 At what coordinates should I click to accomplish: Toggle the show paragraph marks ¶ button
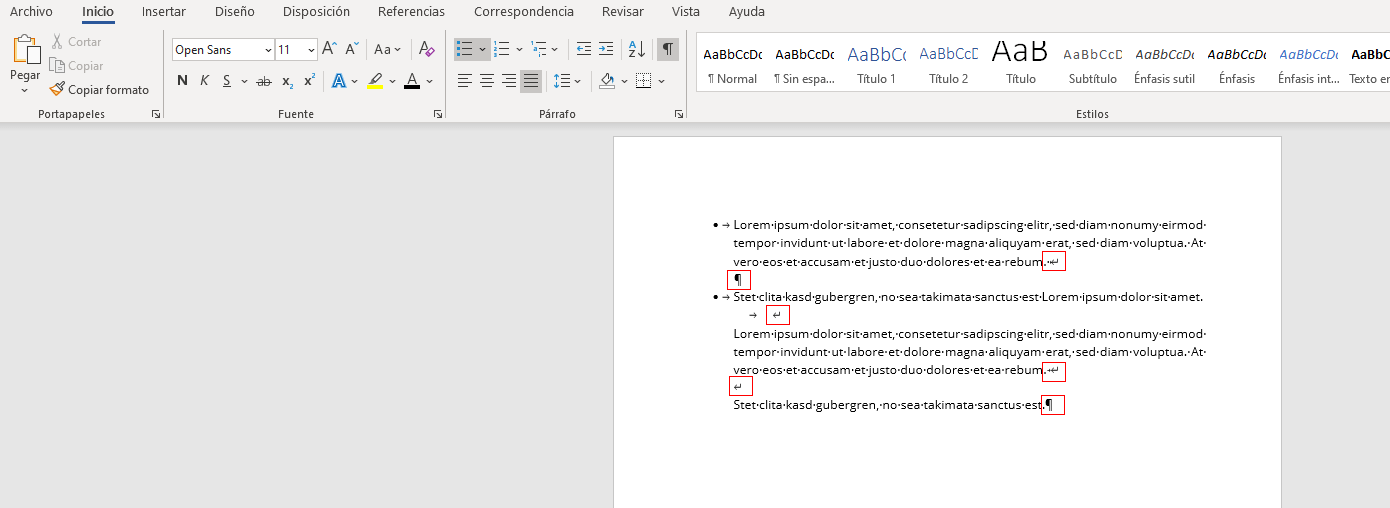coord(668,49)
